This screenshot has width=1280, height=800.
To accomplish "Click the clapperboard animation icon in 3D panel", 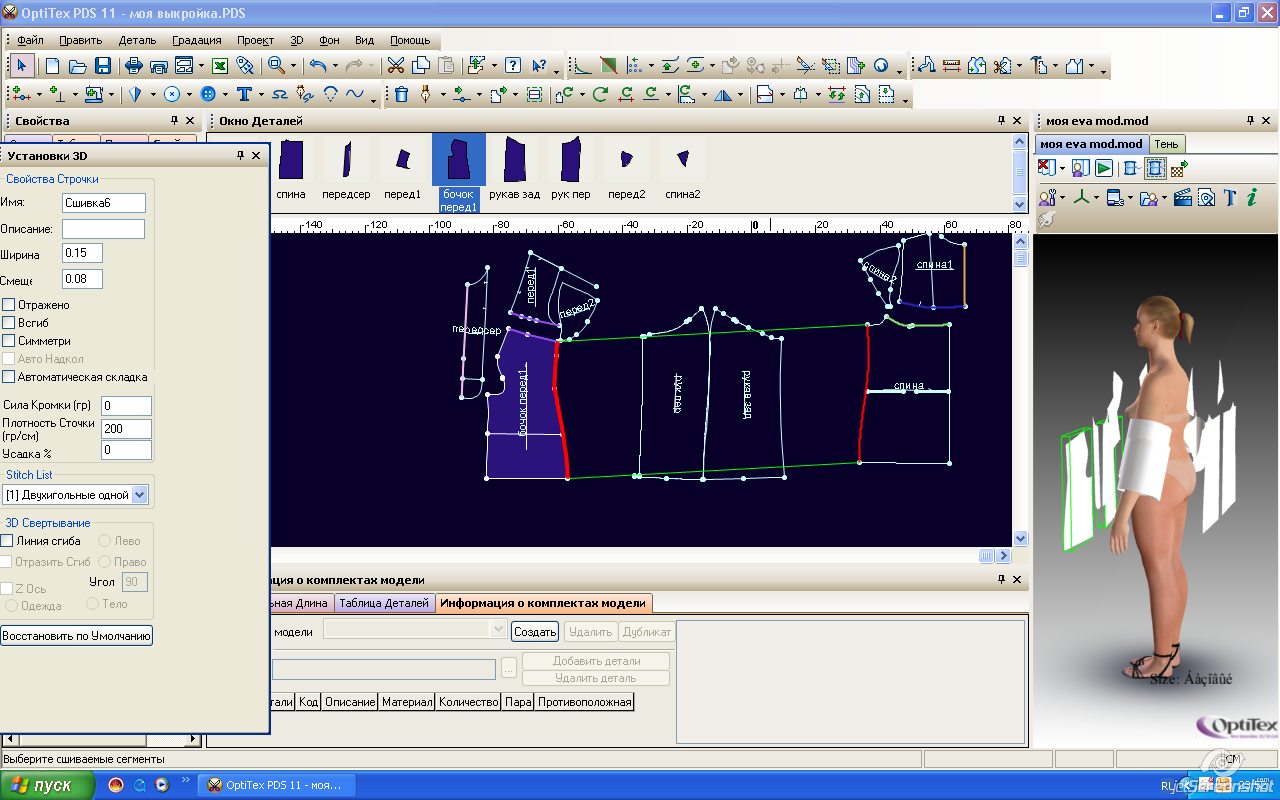I will (1183, 197).
